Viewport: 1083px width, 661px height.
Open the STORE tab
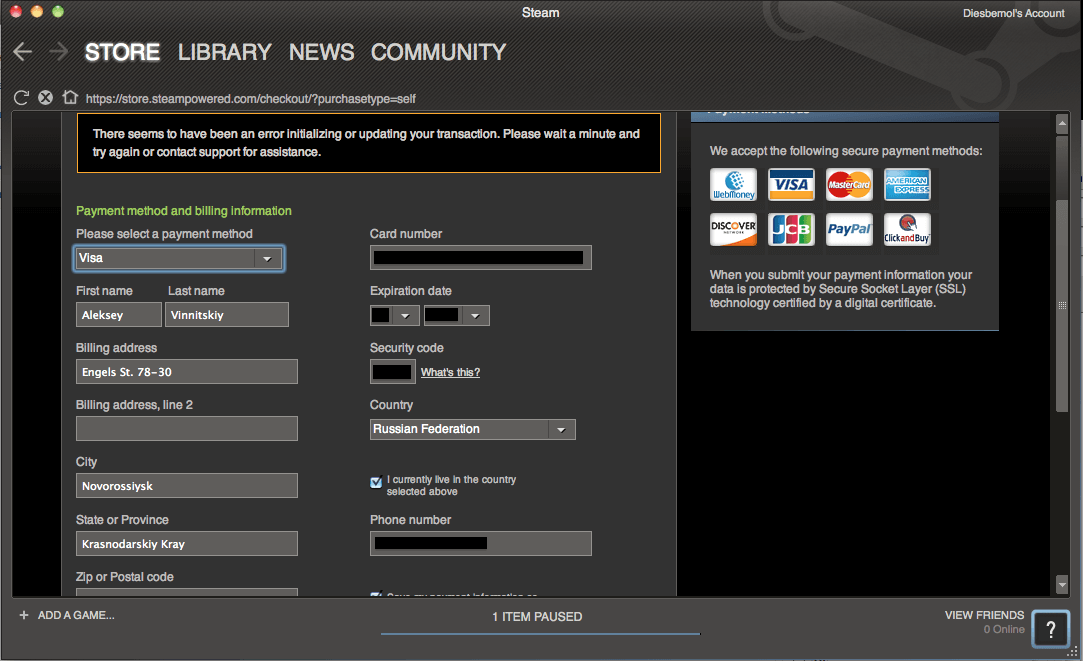[x=122, y=52]
